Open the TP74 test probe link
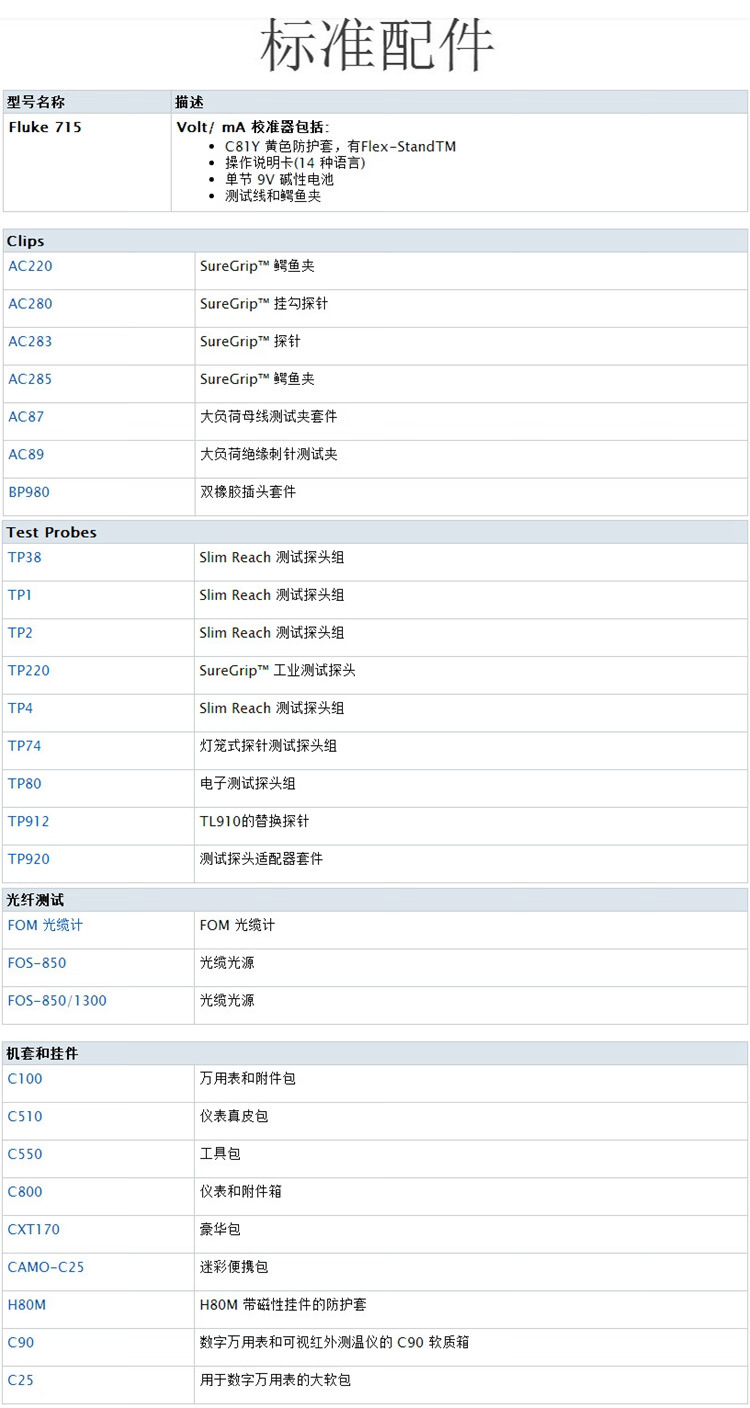This screenshot has height=1408, width=750. coord(25,746)
